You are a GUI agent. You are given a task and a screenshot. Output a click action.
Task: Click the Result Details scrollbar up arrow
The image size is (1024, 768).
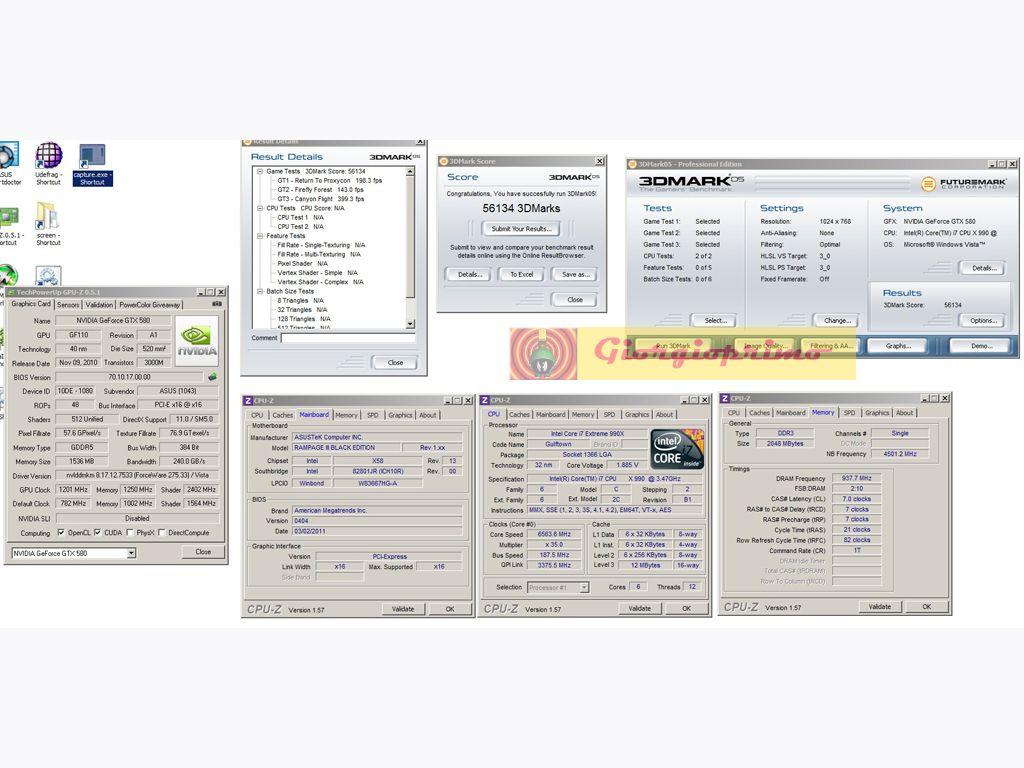coord(409,172)
